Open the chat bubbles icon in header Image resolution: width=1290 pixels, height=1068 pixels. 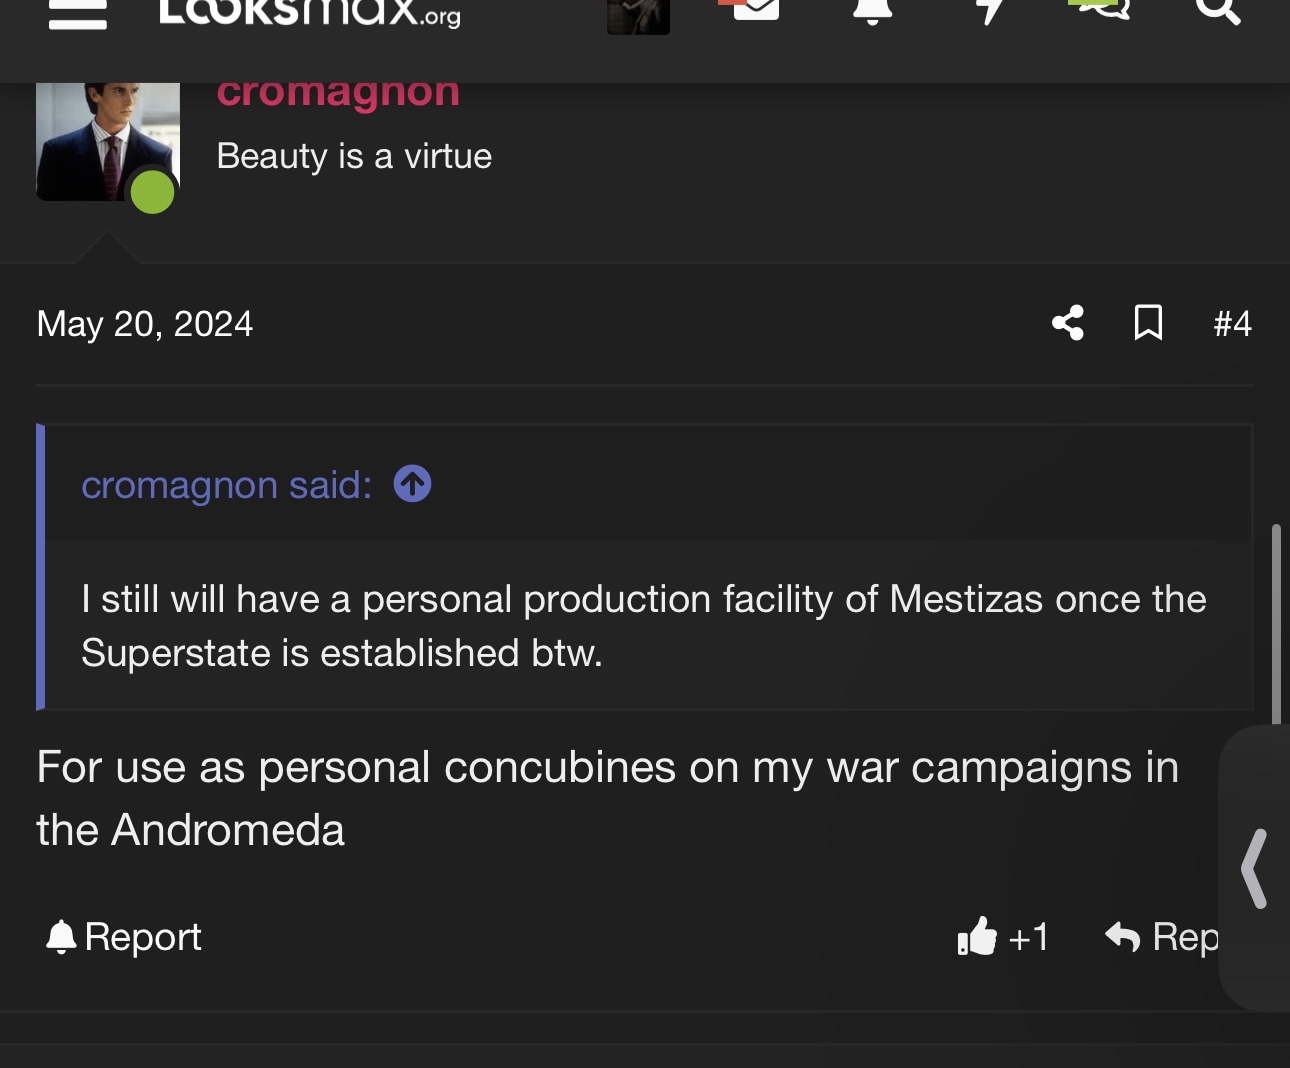[1102, 10]
